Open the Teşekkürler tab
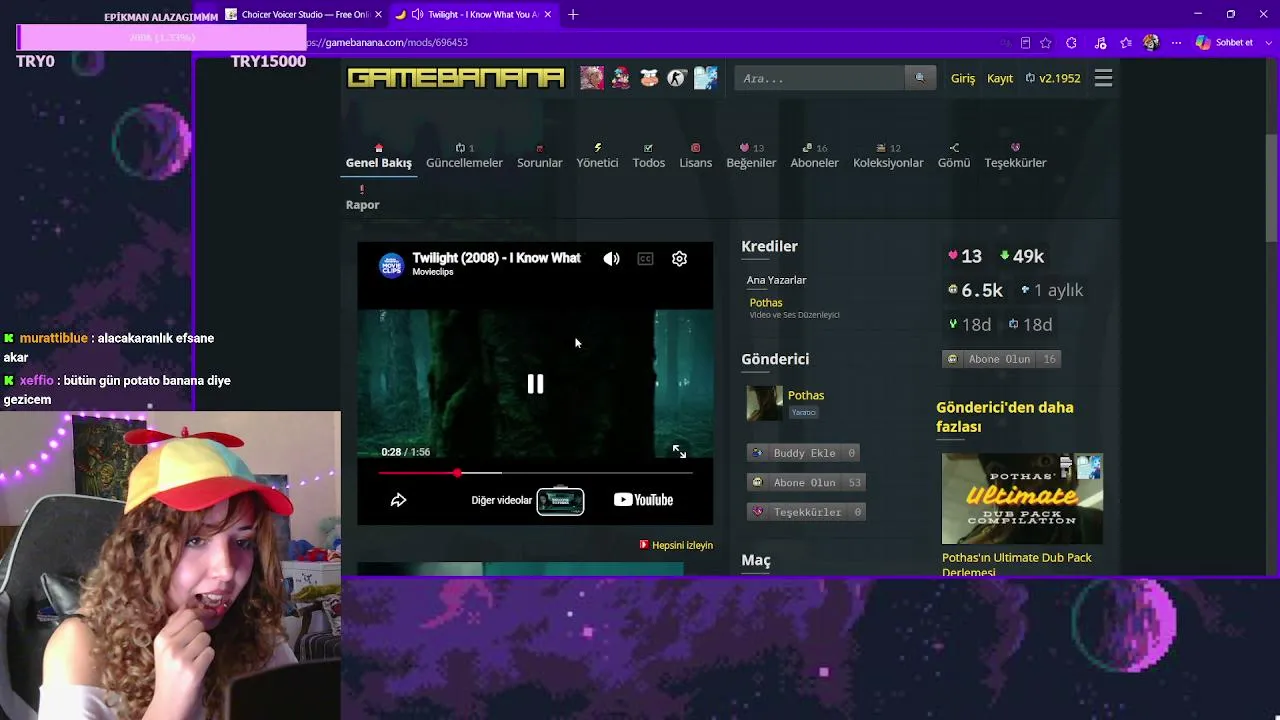Screen dimensions: 1280x720 (1015, 156)
